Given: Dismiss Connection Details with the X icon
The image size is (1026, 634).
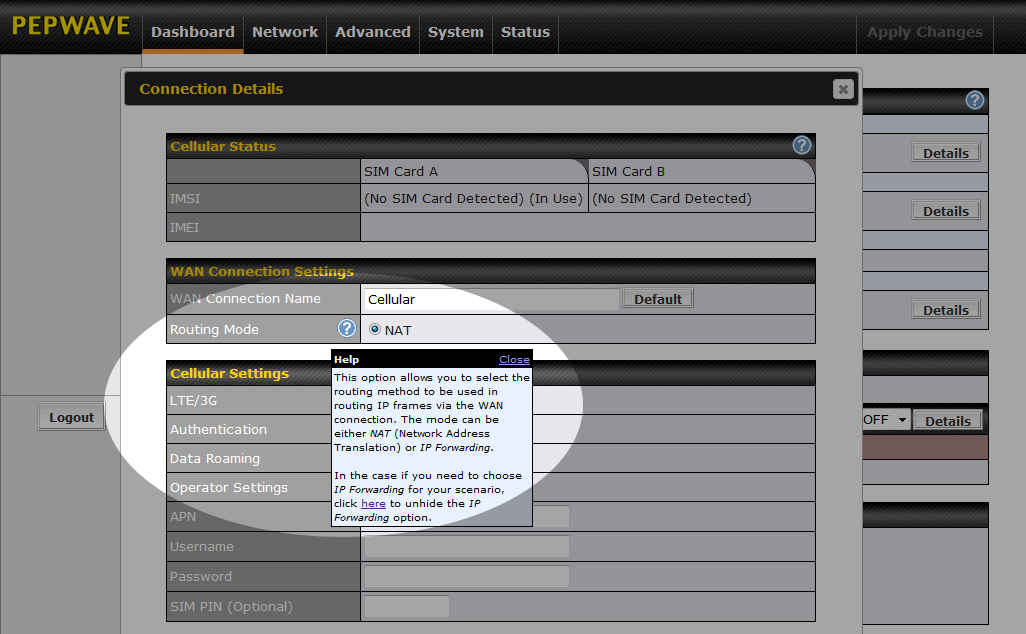Looking at the screenshot, I should [x=843, y=88].
